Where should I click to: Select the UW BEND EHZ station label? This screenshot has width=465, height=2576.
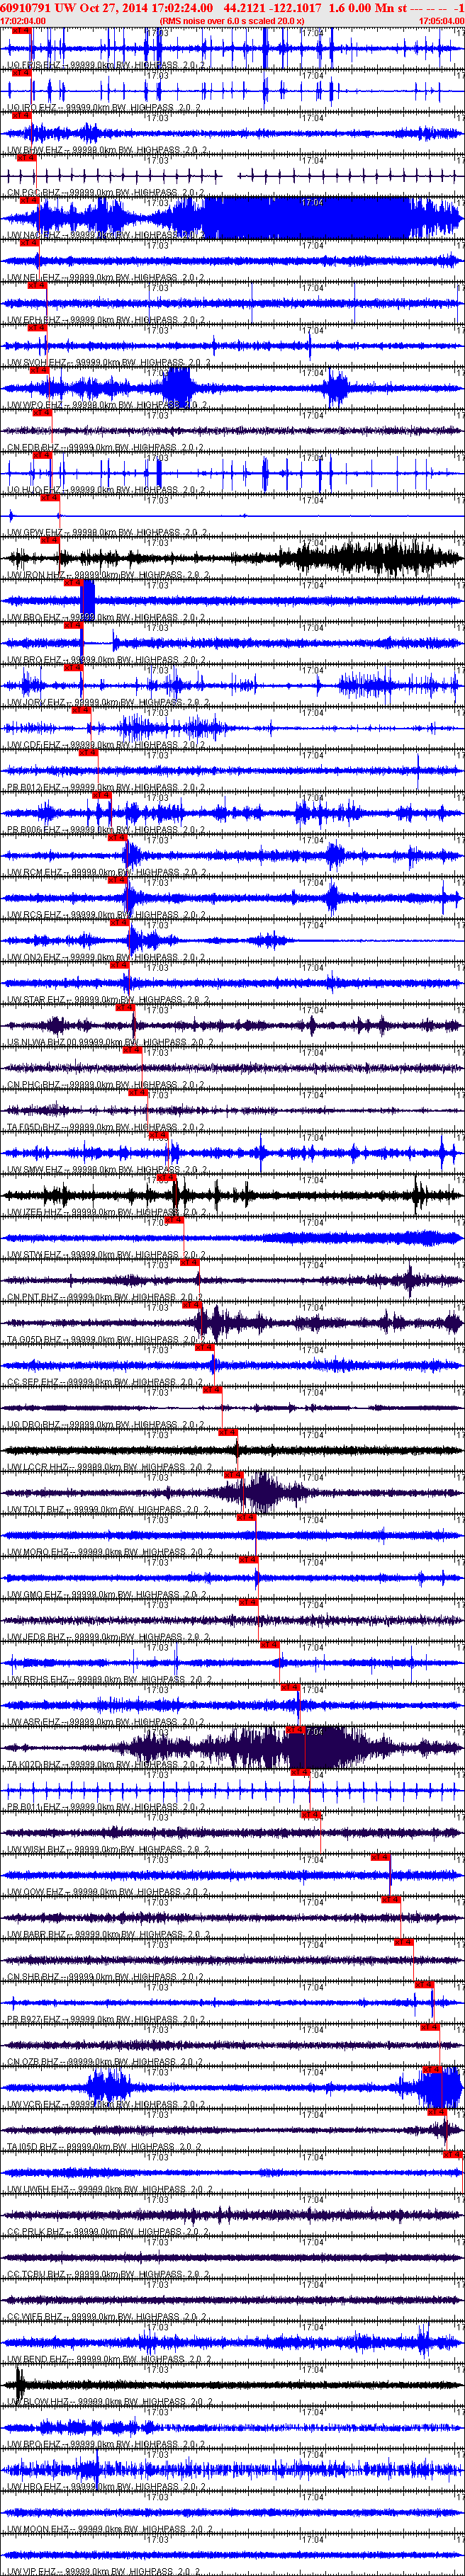click(110, 2360)
